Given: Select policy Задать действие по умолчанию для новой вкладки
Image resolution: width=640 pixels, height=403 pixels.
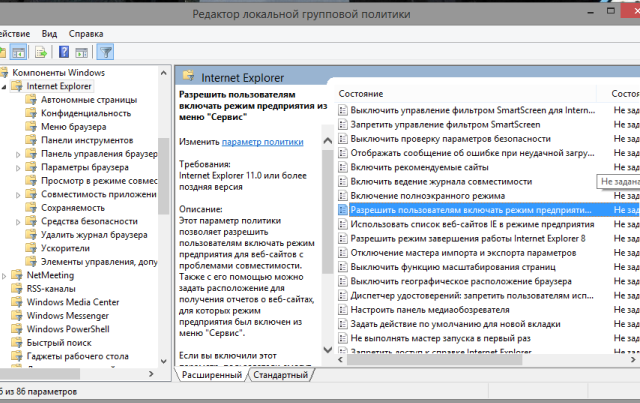Looking at the screenshot, I should pos(456,324).
